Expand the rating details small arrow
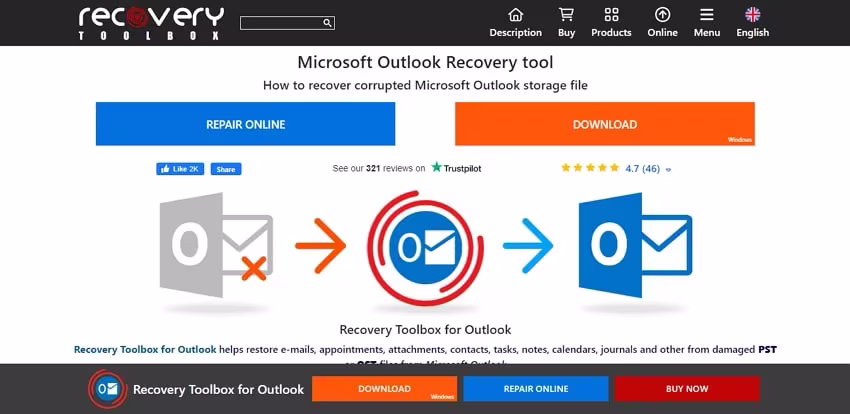This screenshot has height=414, width=850. (x=668, y=170)
